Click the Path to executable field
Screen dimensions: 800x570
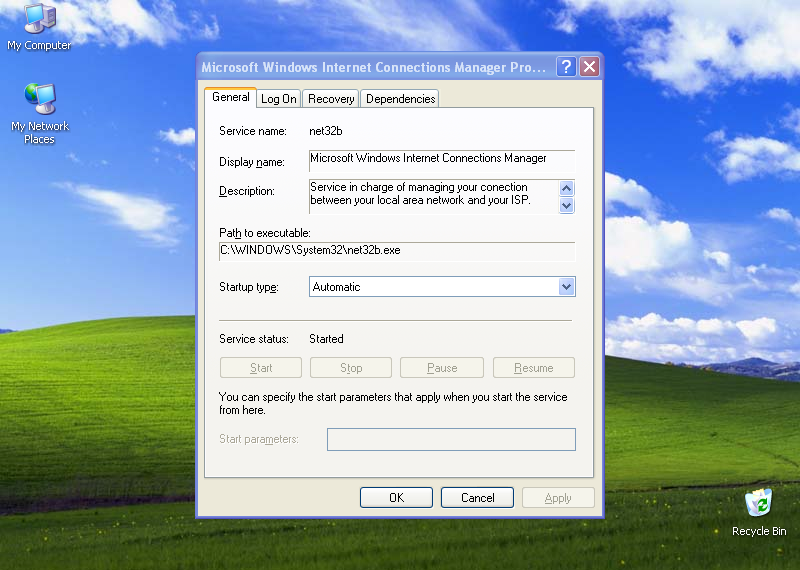pyautogui.click(x=397, y=250)
